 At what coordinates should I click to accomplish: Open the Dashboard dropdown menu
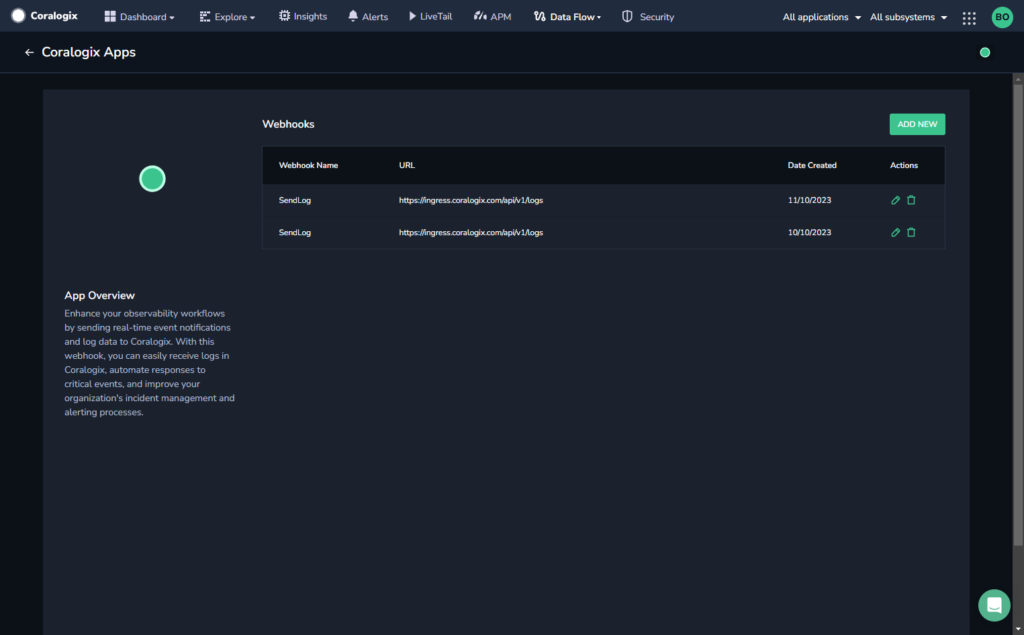click(139, 16)
